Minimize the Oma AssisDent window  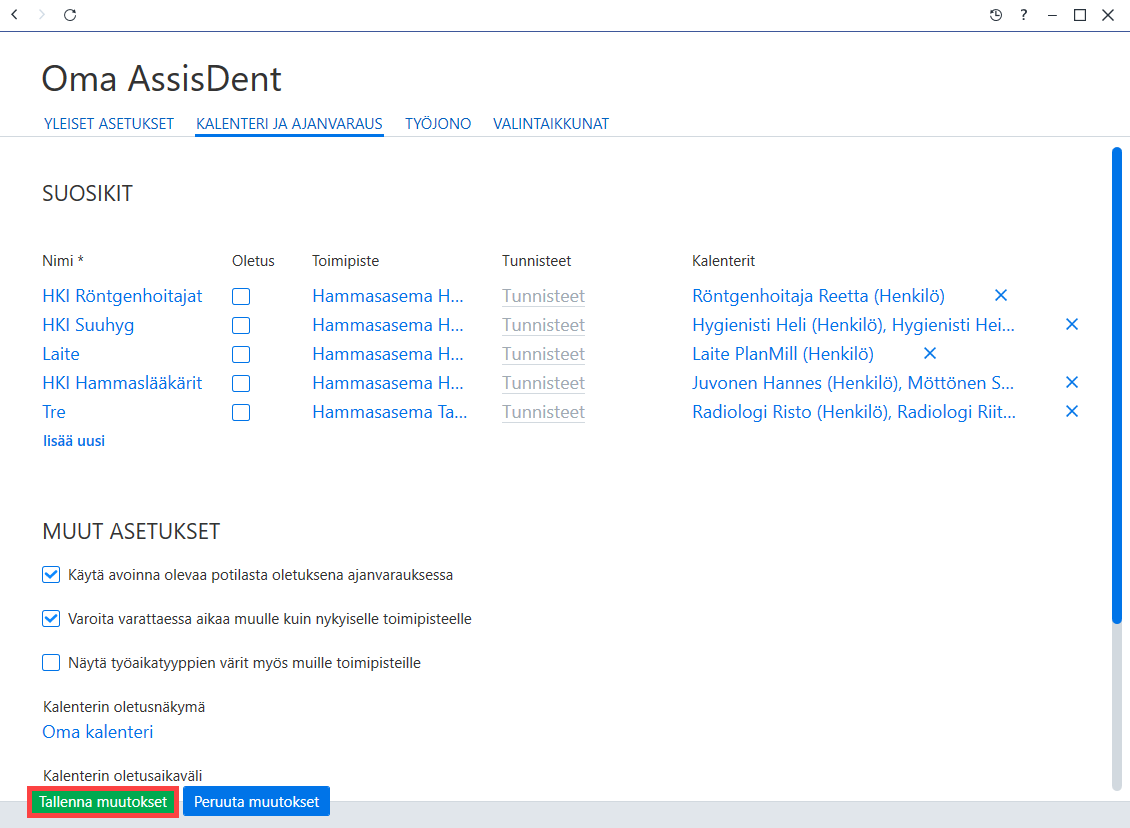pos(1052,15)
